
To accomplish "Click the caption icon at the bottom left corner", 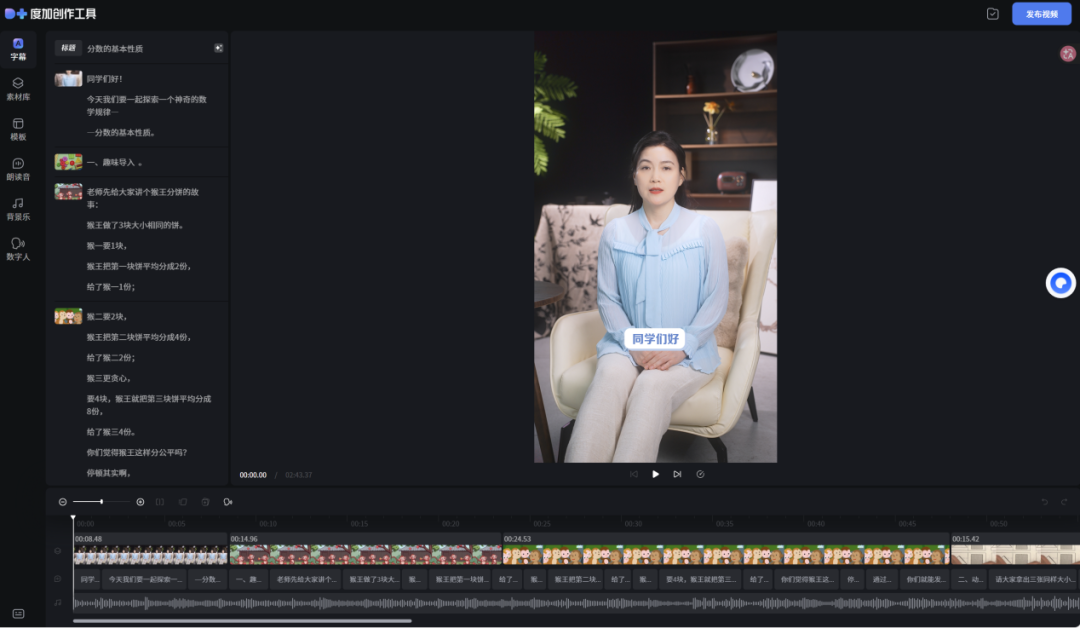I will click(19, 614).
